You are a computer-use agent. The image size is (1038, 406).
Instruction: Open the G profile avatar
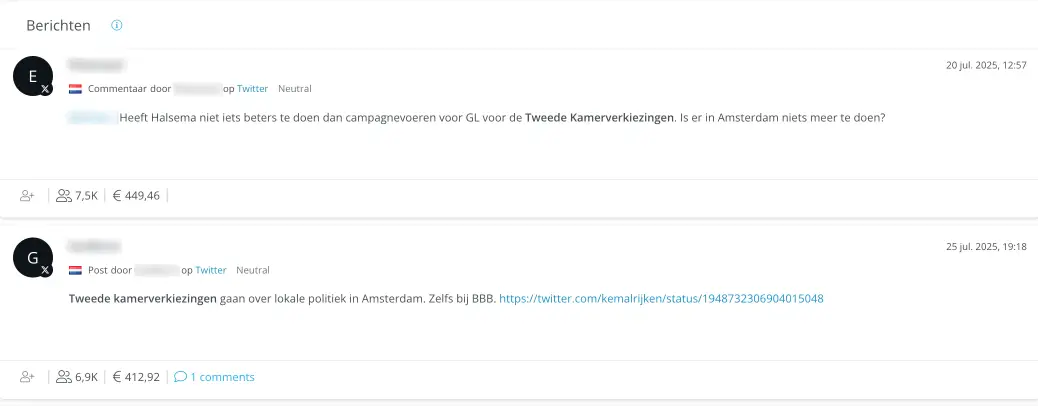pyautogui.click(x=32, y=257)
